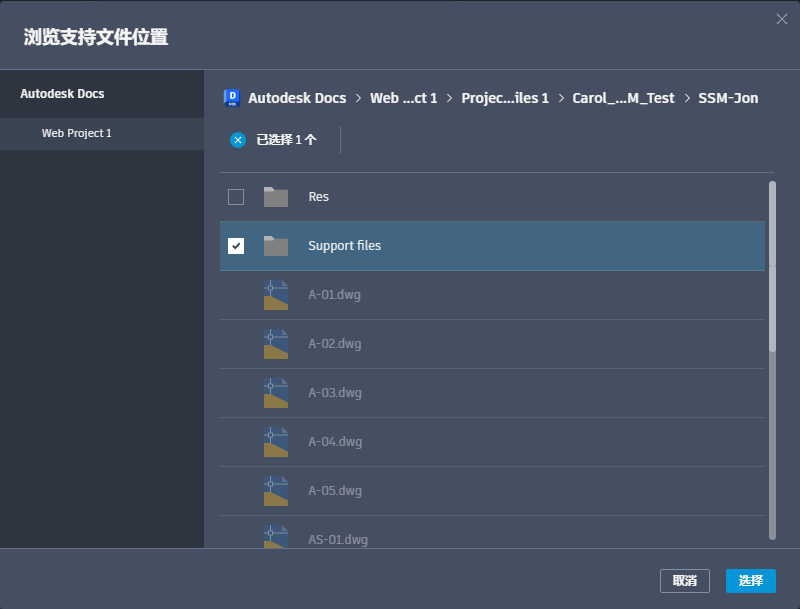The width and height of the screenshot is (800, 609).
Task: Click the 取消 cancel button
Action: click(x=685, y=581)
